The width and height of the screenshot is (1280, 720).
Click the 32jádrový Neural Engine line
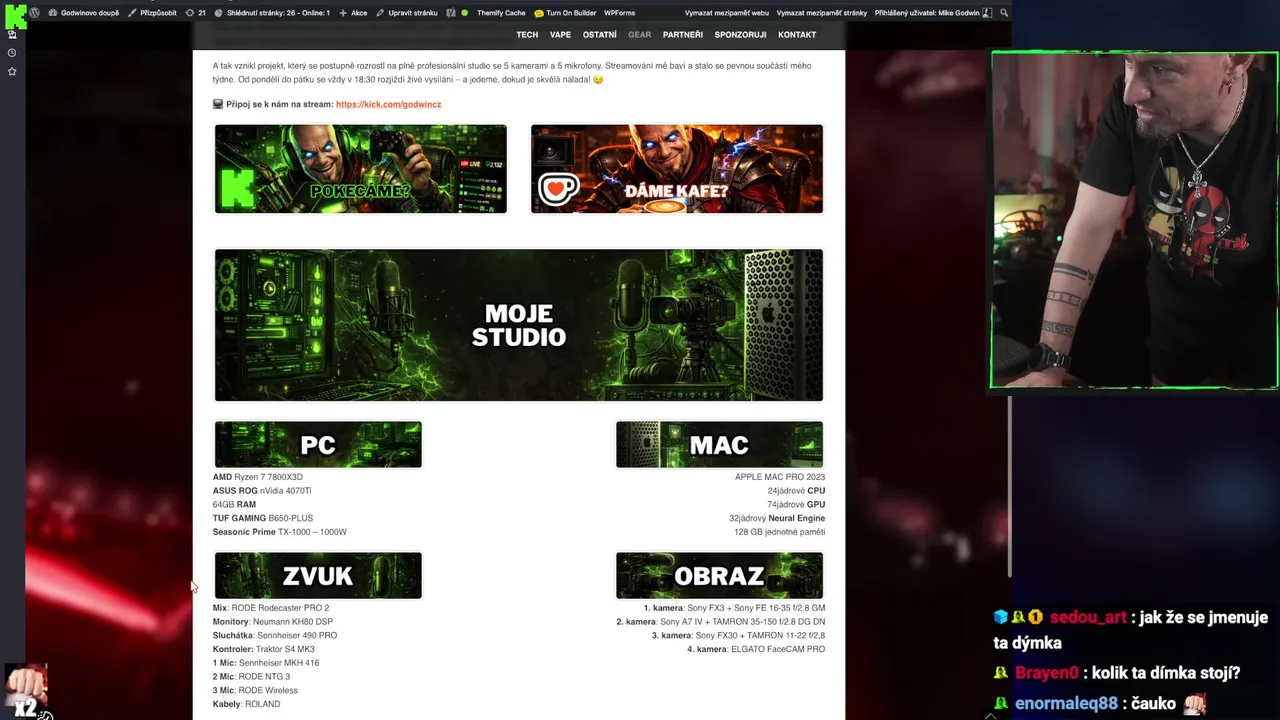[x=777, y=518]
